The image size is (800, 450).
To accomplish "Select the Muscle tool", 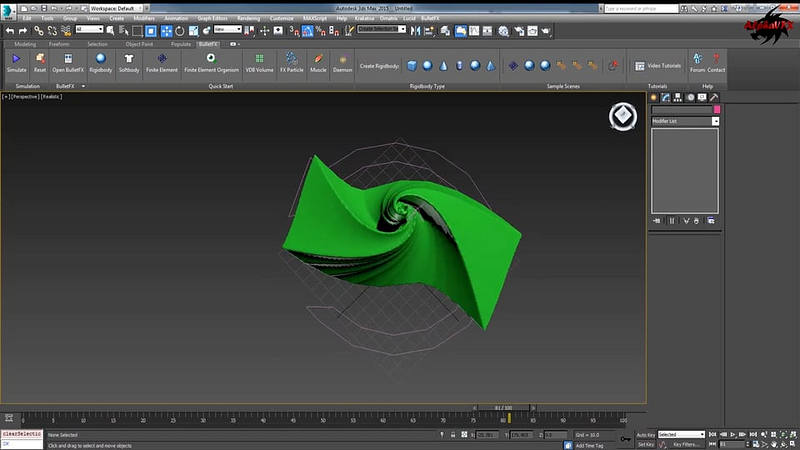I will (x=318, y=63).
